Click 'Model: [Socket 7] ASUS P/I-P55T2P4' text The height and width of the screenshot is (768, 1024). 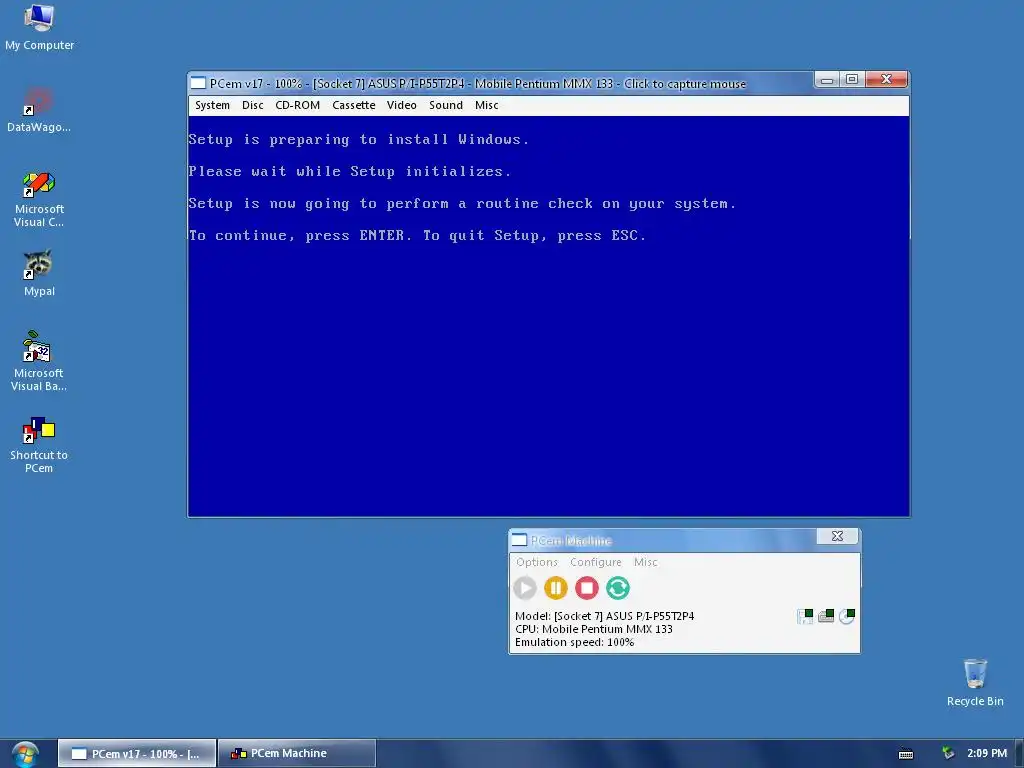604,616
